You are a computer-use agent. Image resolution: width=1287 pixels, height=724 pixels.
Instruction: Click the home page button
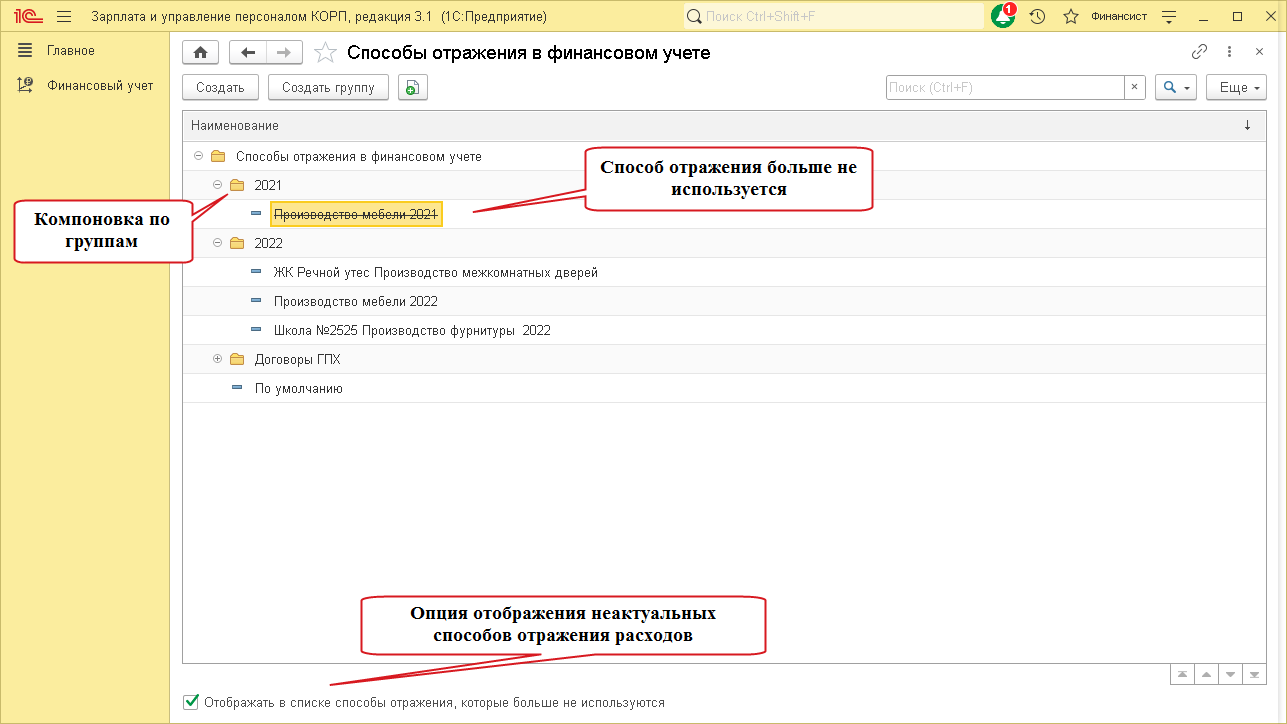pyautogui.click(x=200, y=53)
